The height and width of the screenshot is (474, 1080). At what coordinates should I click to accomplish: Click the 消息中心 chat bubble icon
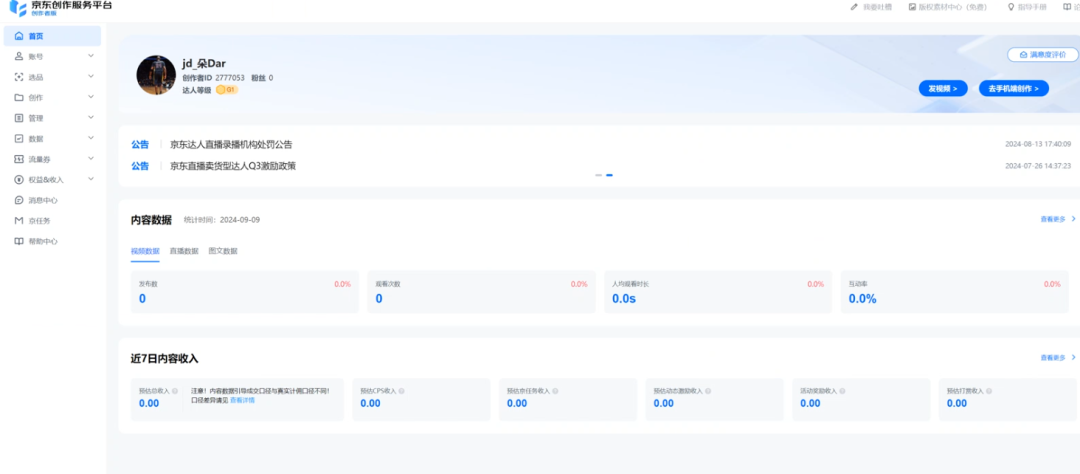(19, 200)
